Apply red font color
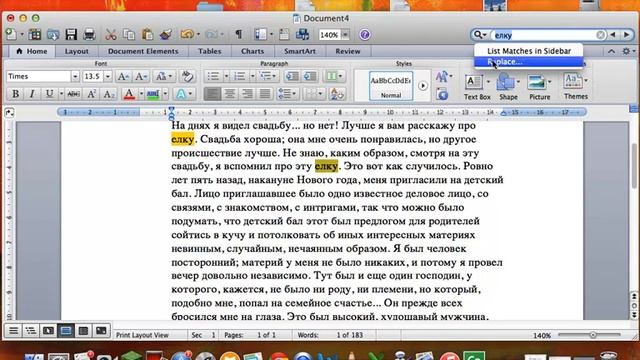 tap(129, 94)
